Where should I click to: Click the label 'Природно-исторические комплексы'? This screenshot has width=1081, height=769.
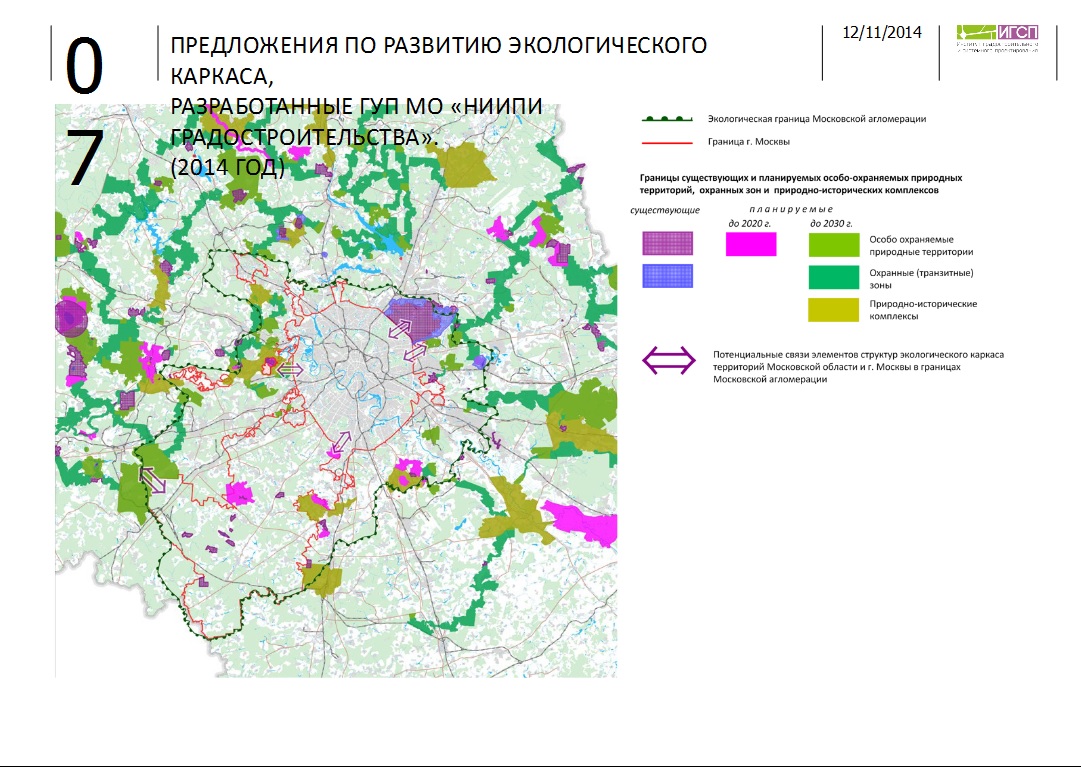tap(923, 310)
